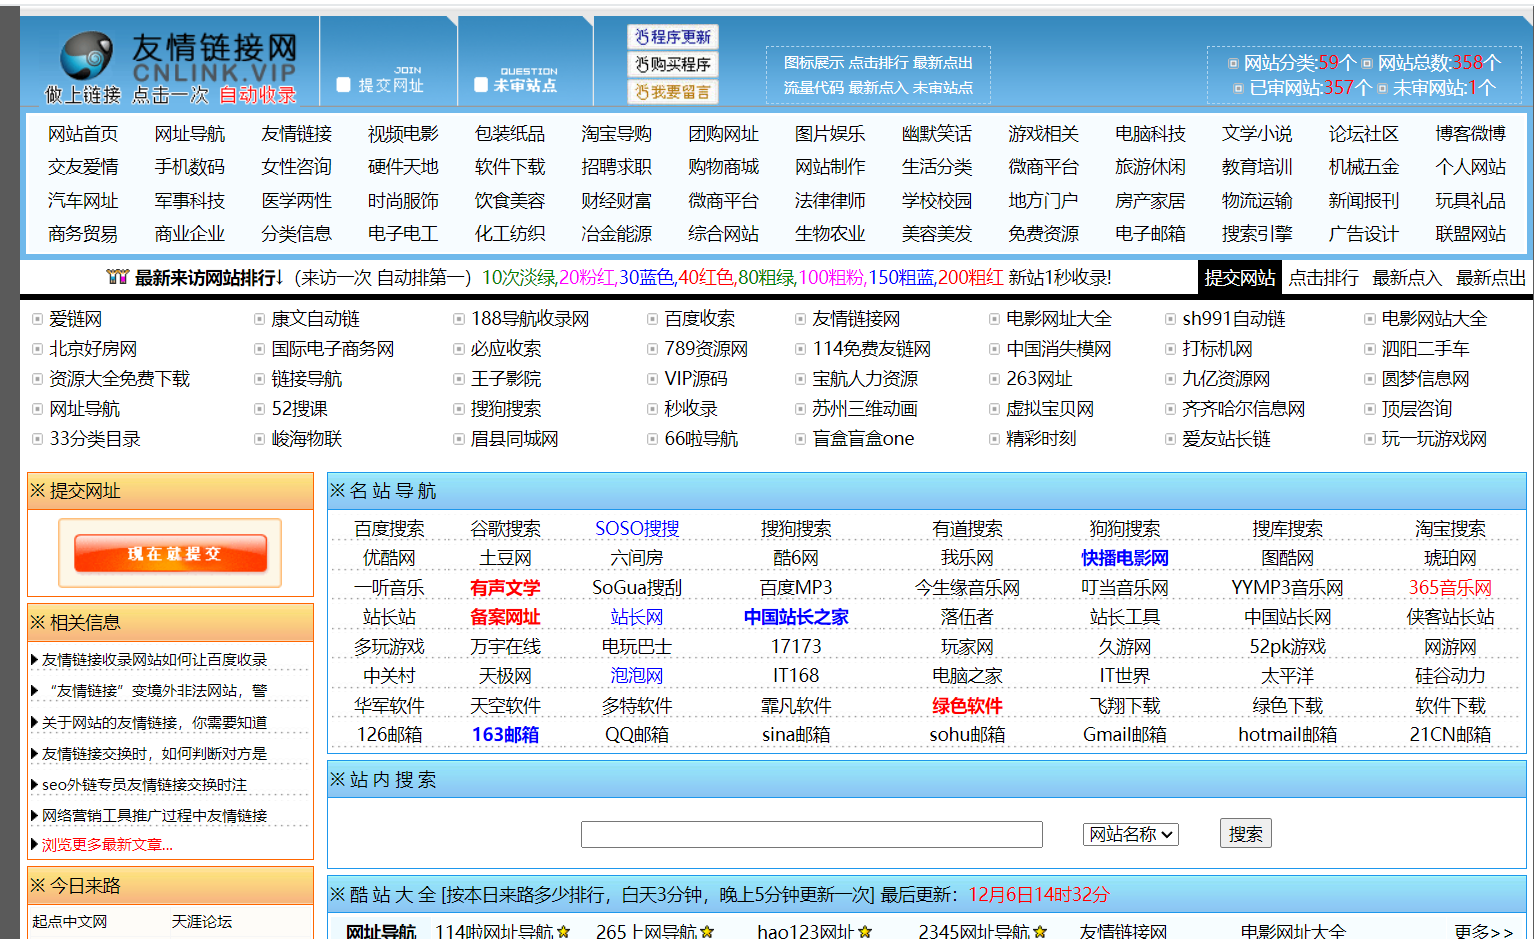This screenshot has height=939, width=1534.
Task: Click the star icon after 2345网址导航
Action: tap(1040, 931)
